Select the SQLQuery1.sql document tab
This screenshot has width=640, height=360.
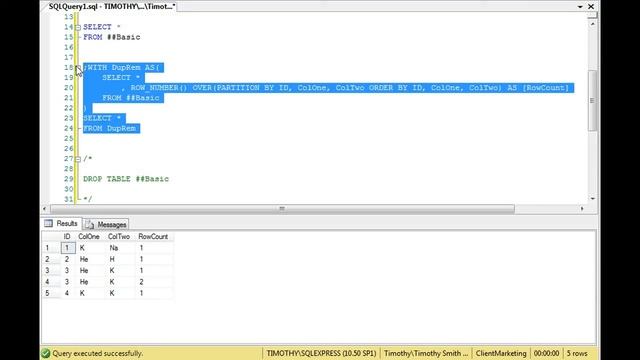111,6
